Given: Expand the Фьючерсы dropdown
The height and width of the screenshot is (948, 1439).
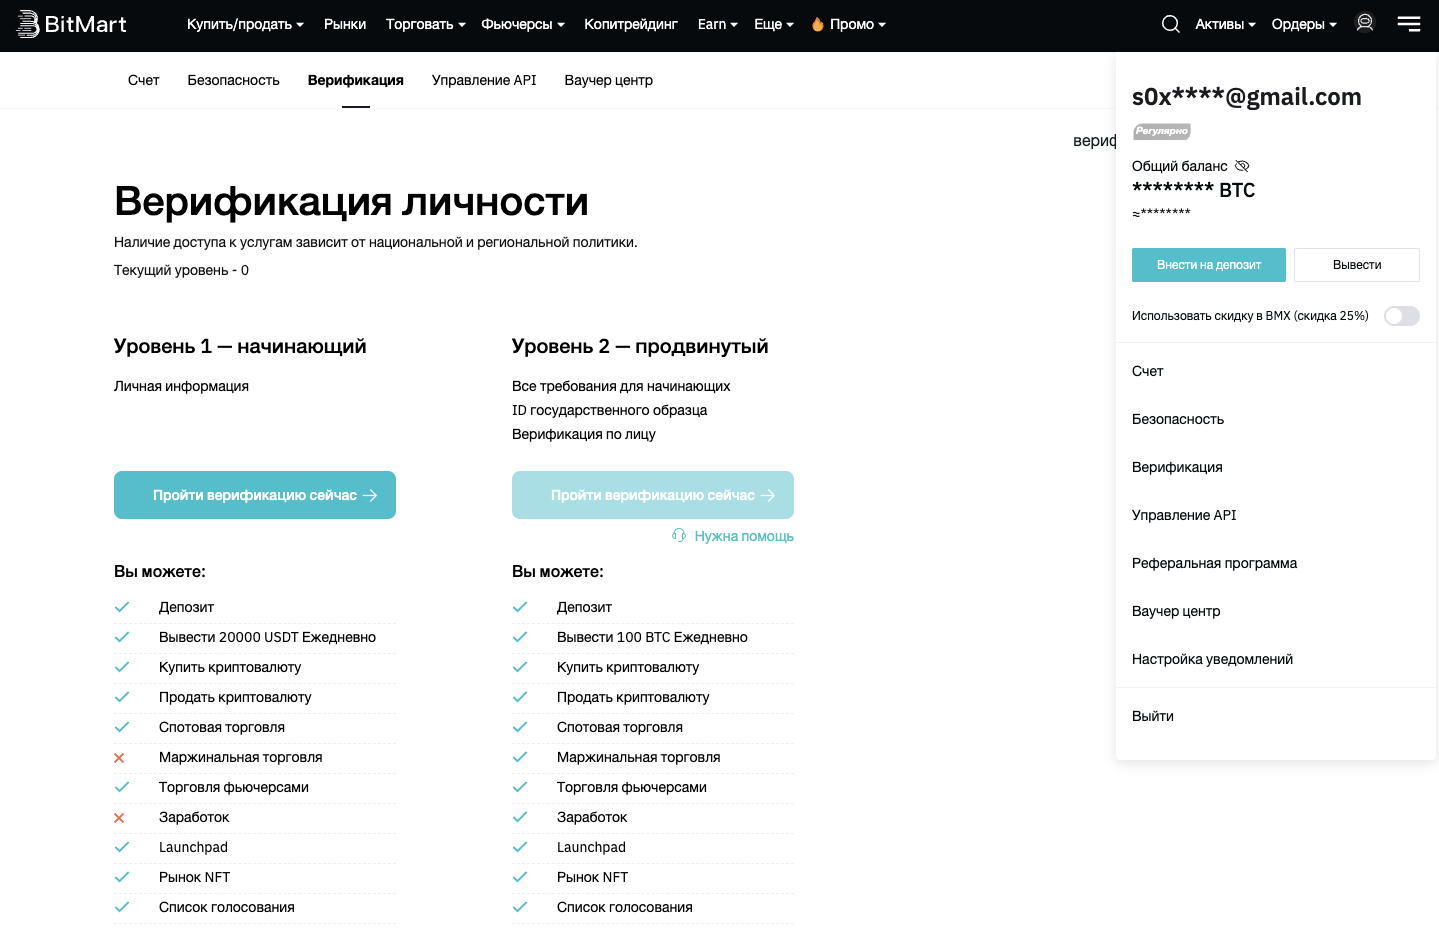Looking at the screenshot, I should (x=523, y=24).
